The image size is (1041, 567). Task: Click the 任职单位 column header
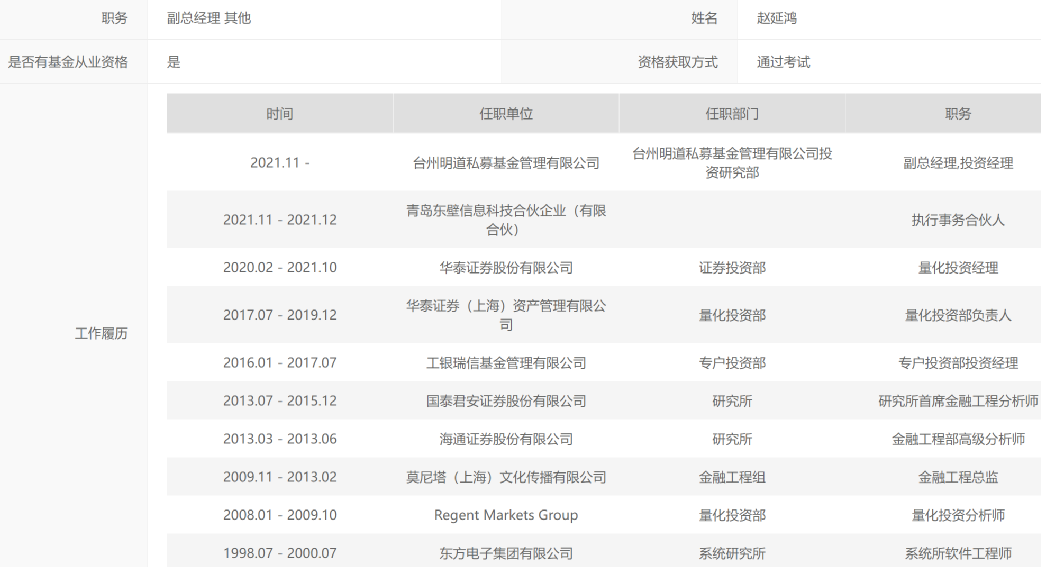tap(506, 114)
